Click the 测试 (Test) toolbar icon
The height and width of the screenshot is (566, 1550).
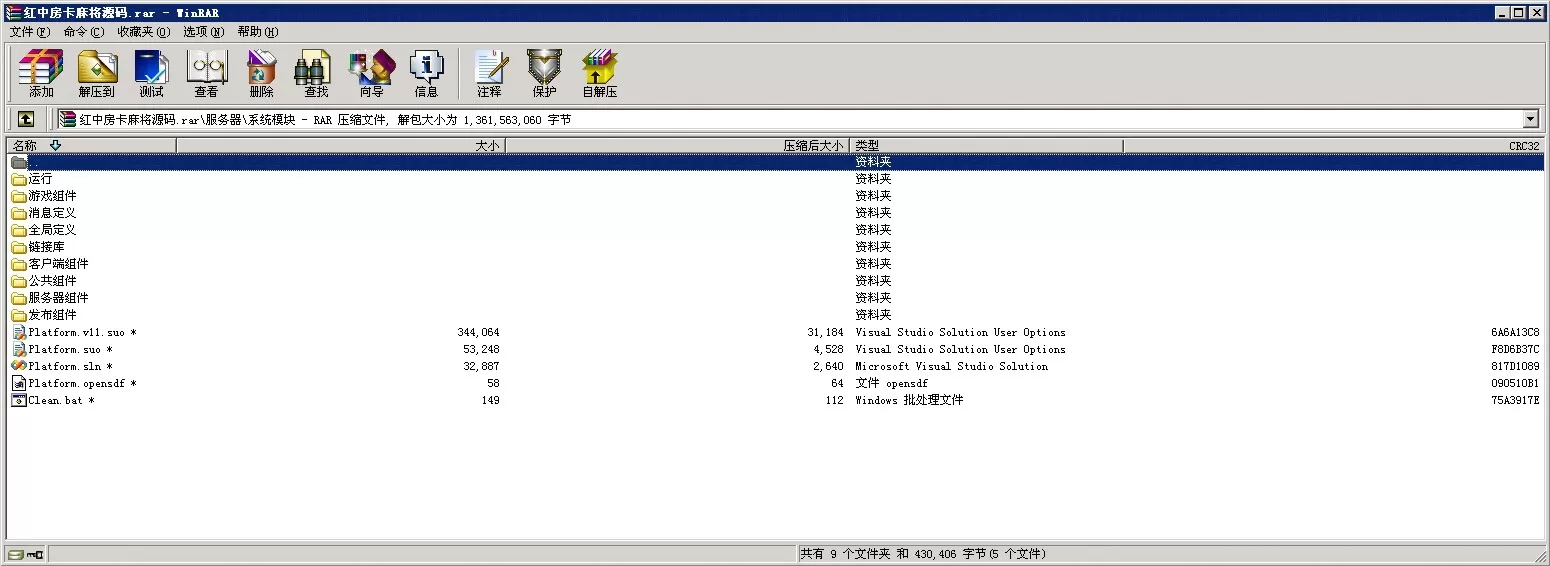[x=151, y=74]
